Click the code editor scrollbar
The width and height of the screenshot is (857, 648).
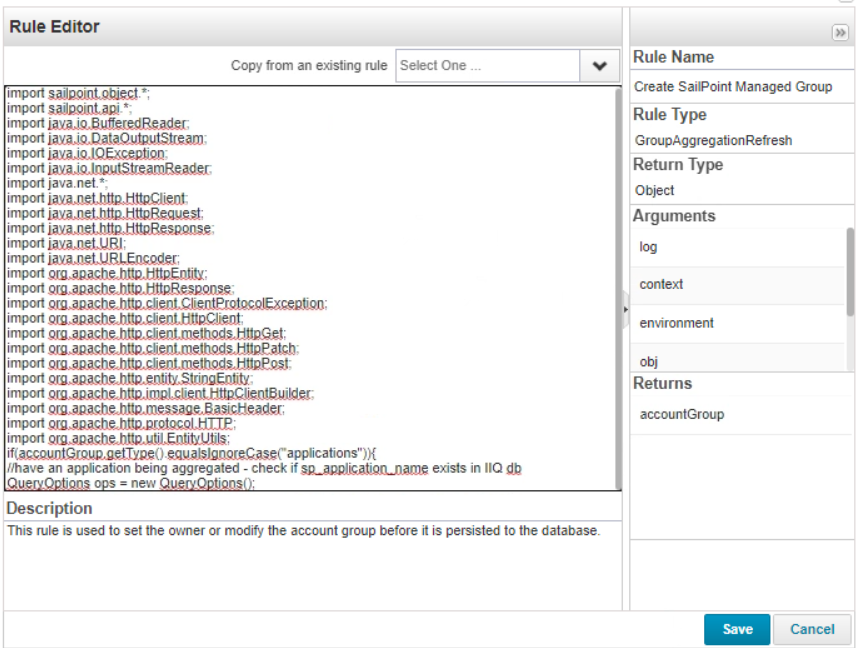click(618, 288)
